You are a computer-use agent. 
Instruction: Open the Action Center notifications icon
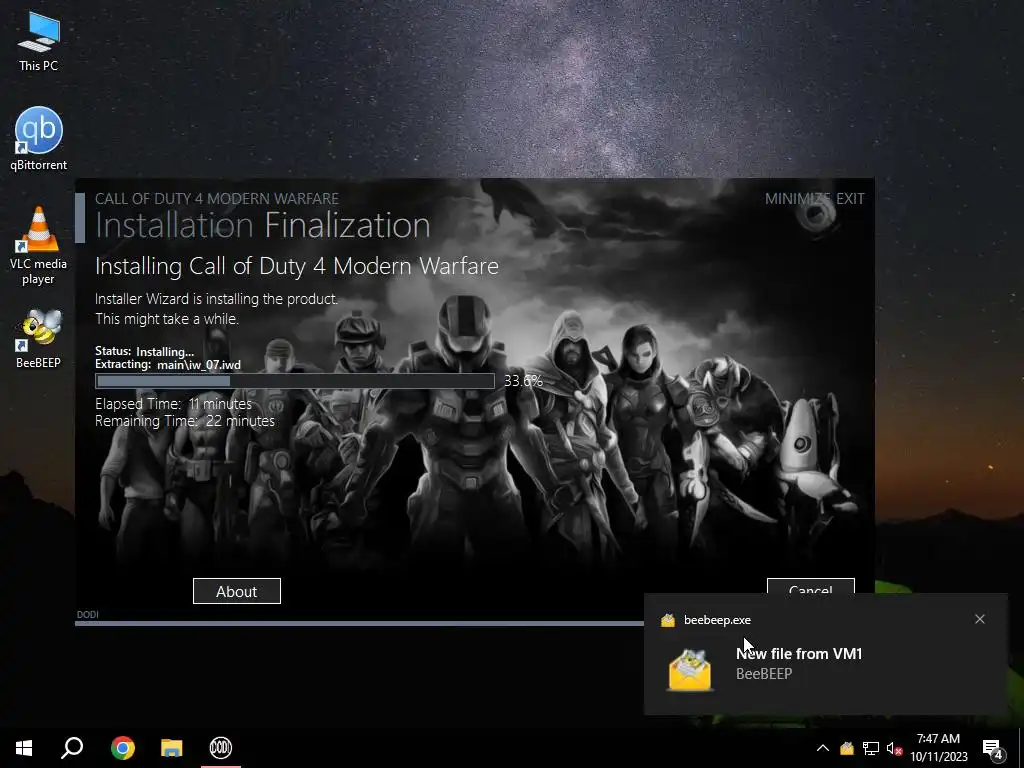click(x=993, y=749)
